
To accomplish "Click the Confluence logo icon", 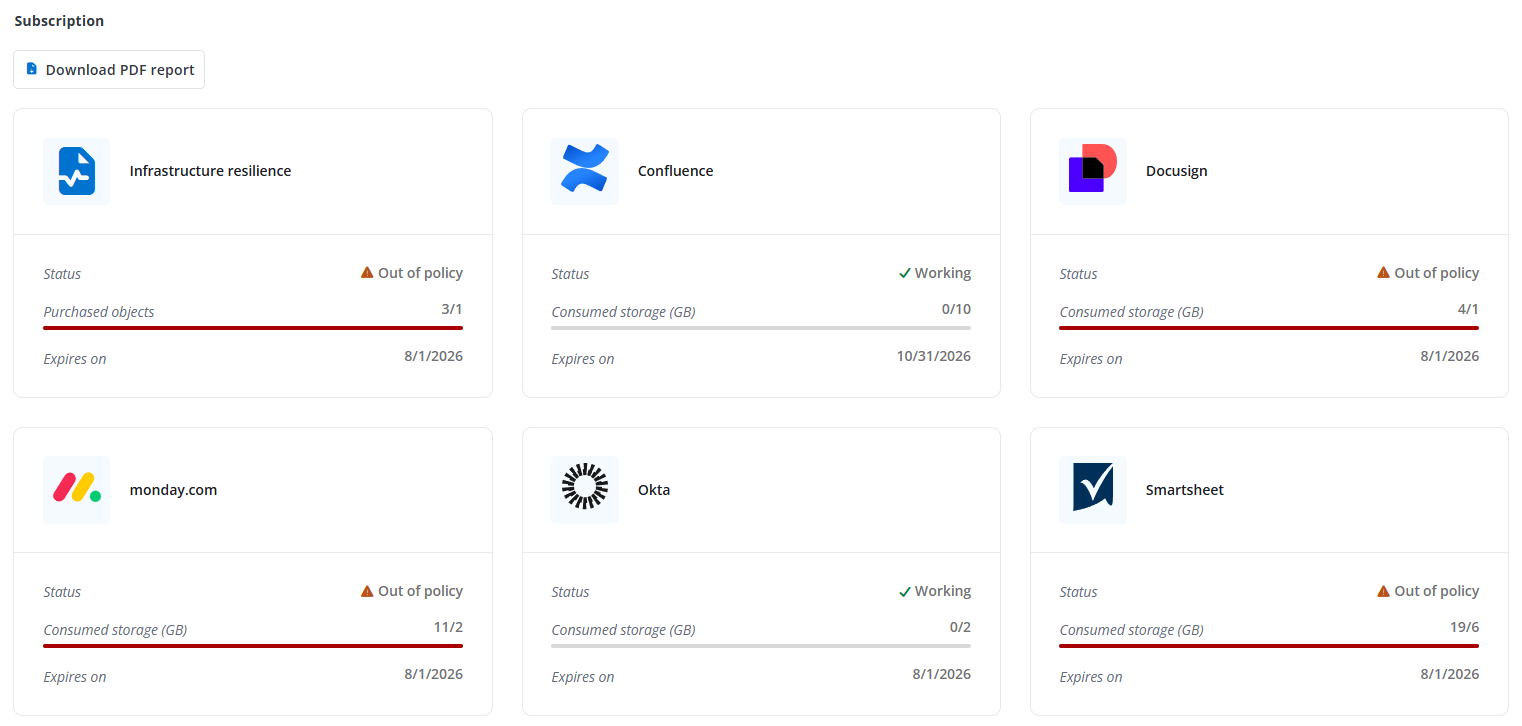I will point(584,171).
